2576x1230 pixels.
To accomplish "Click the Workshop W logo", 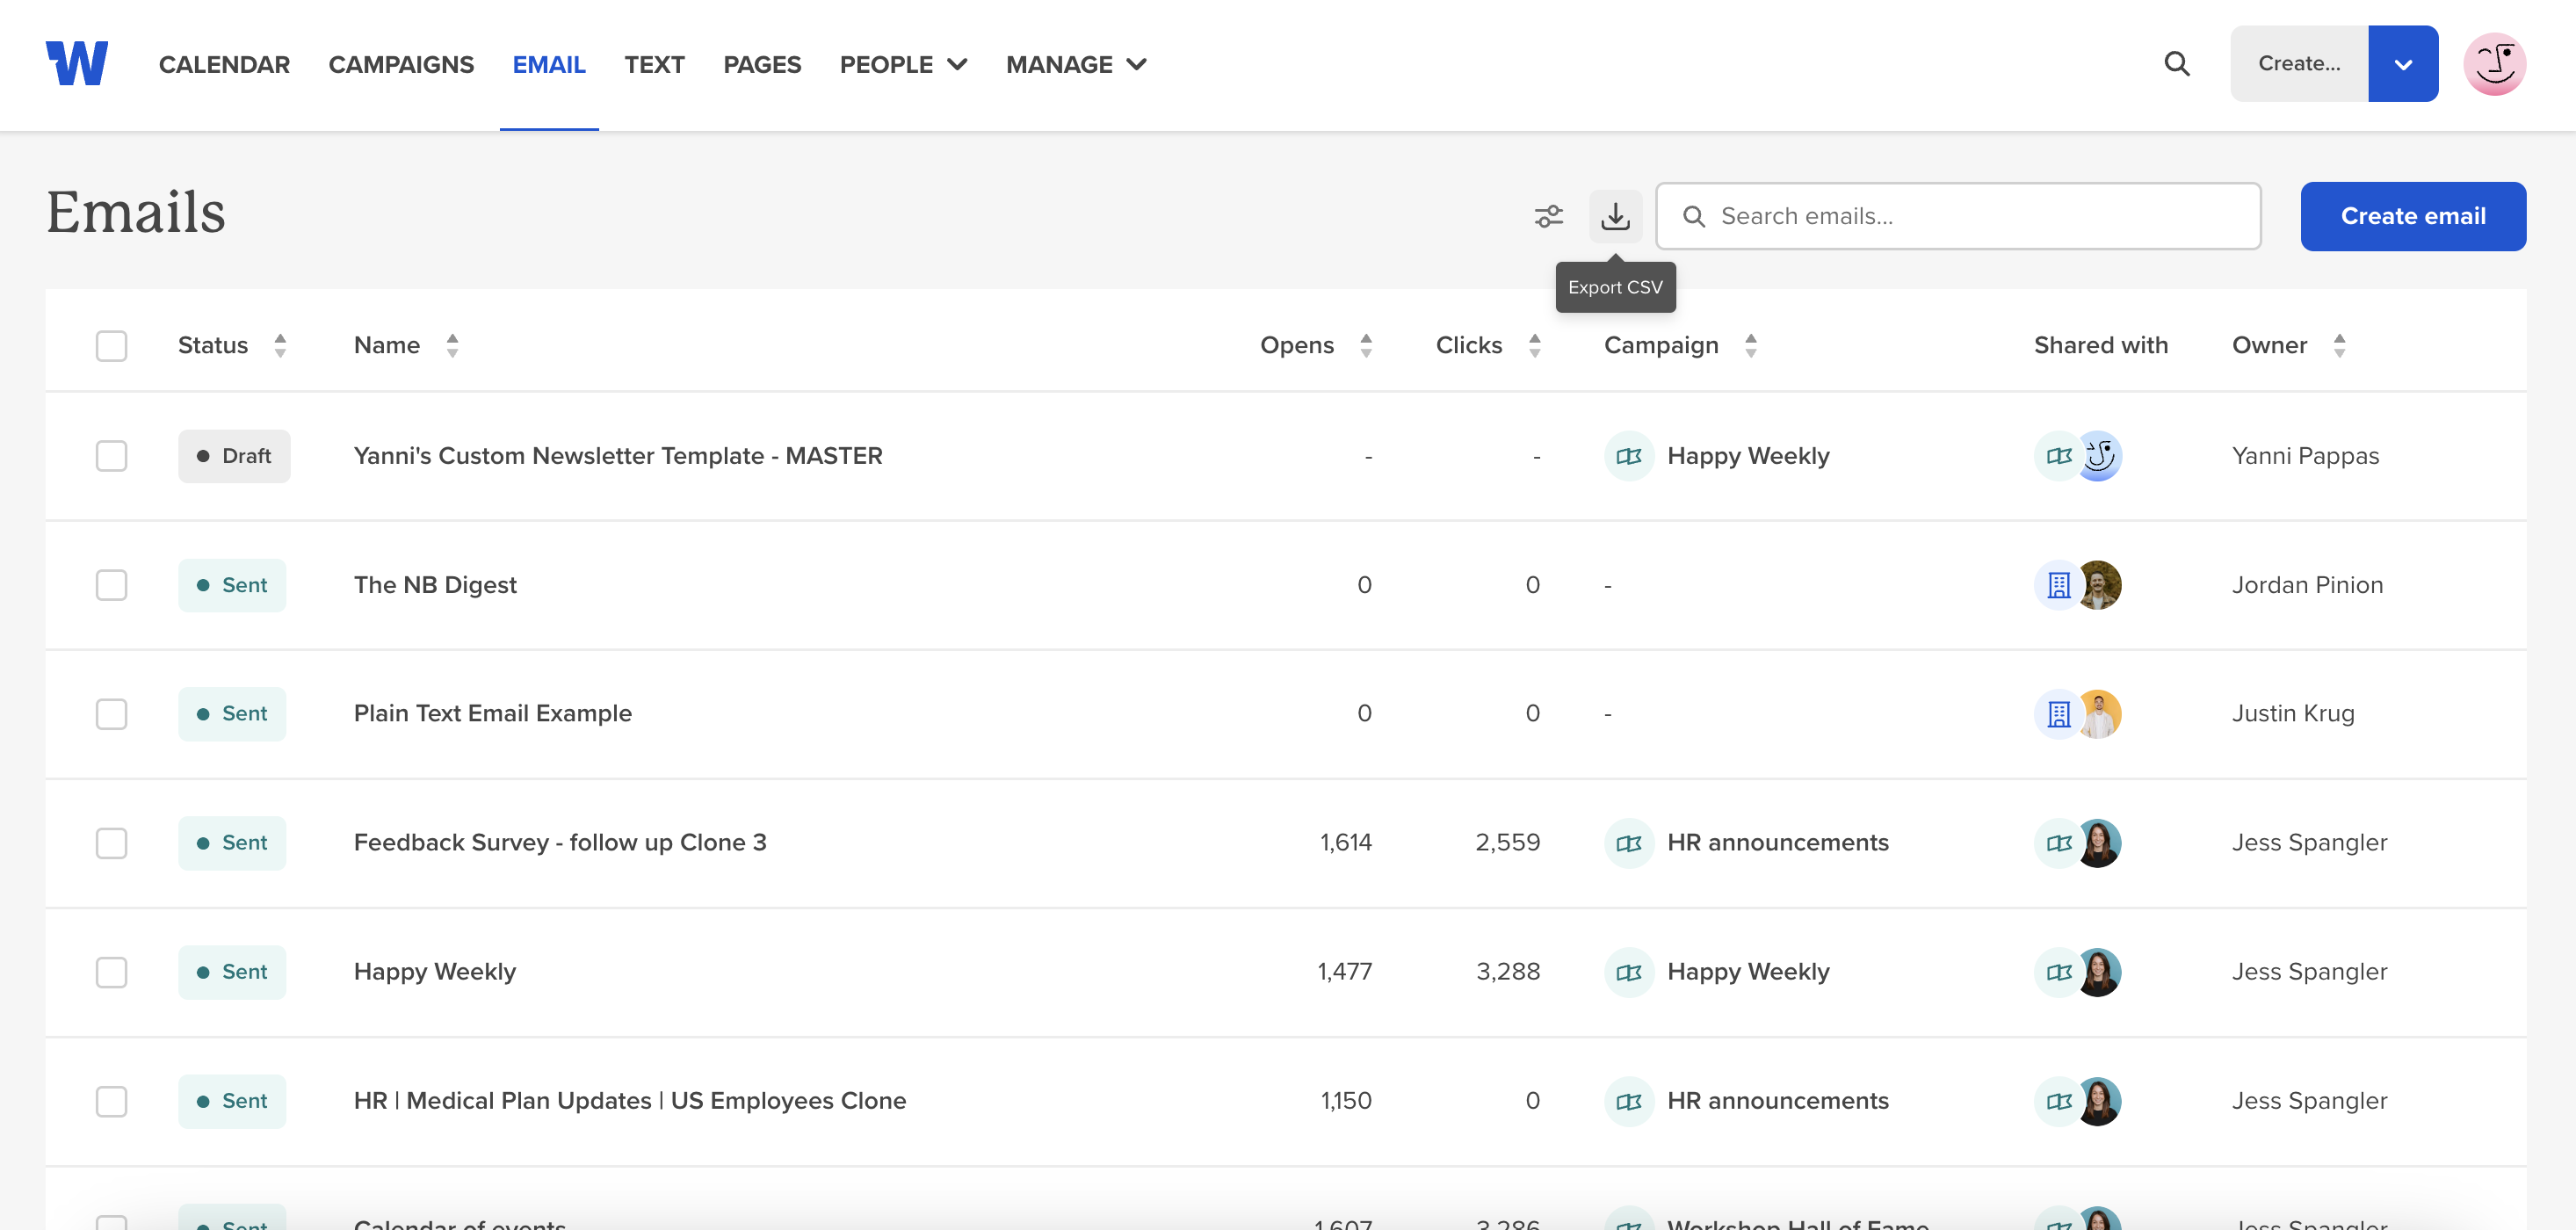I will point(77,64).
